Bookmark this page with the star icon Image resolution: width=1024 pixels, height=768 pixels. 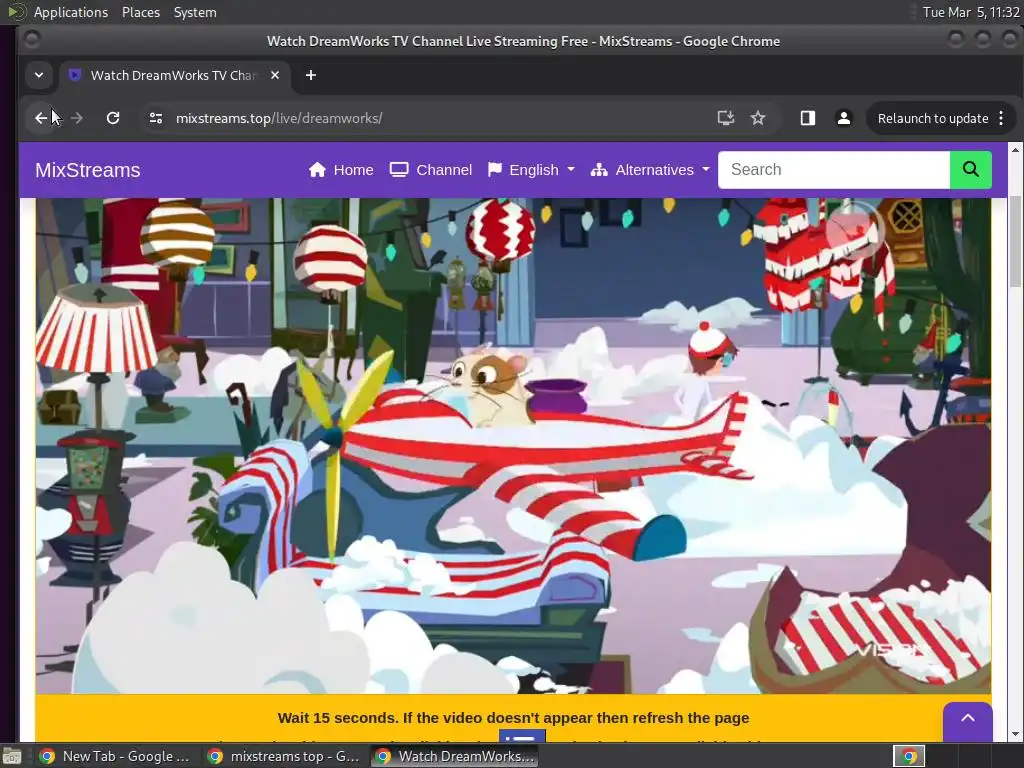758,118
